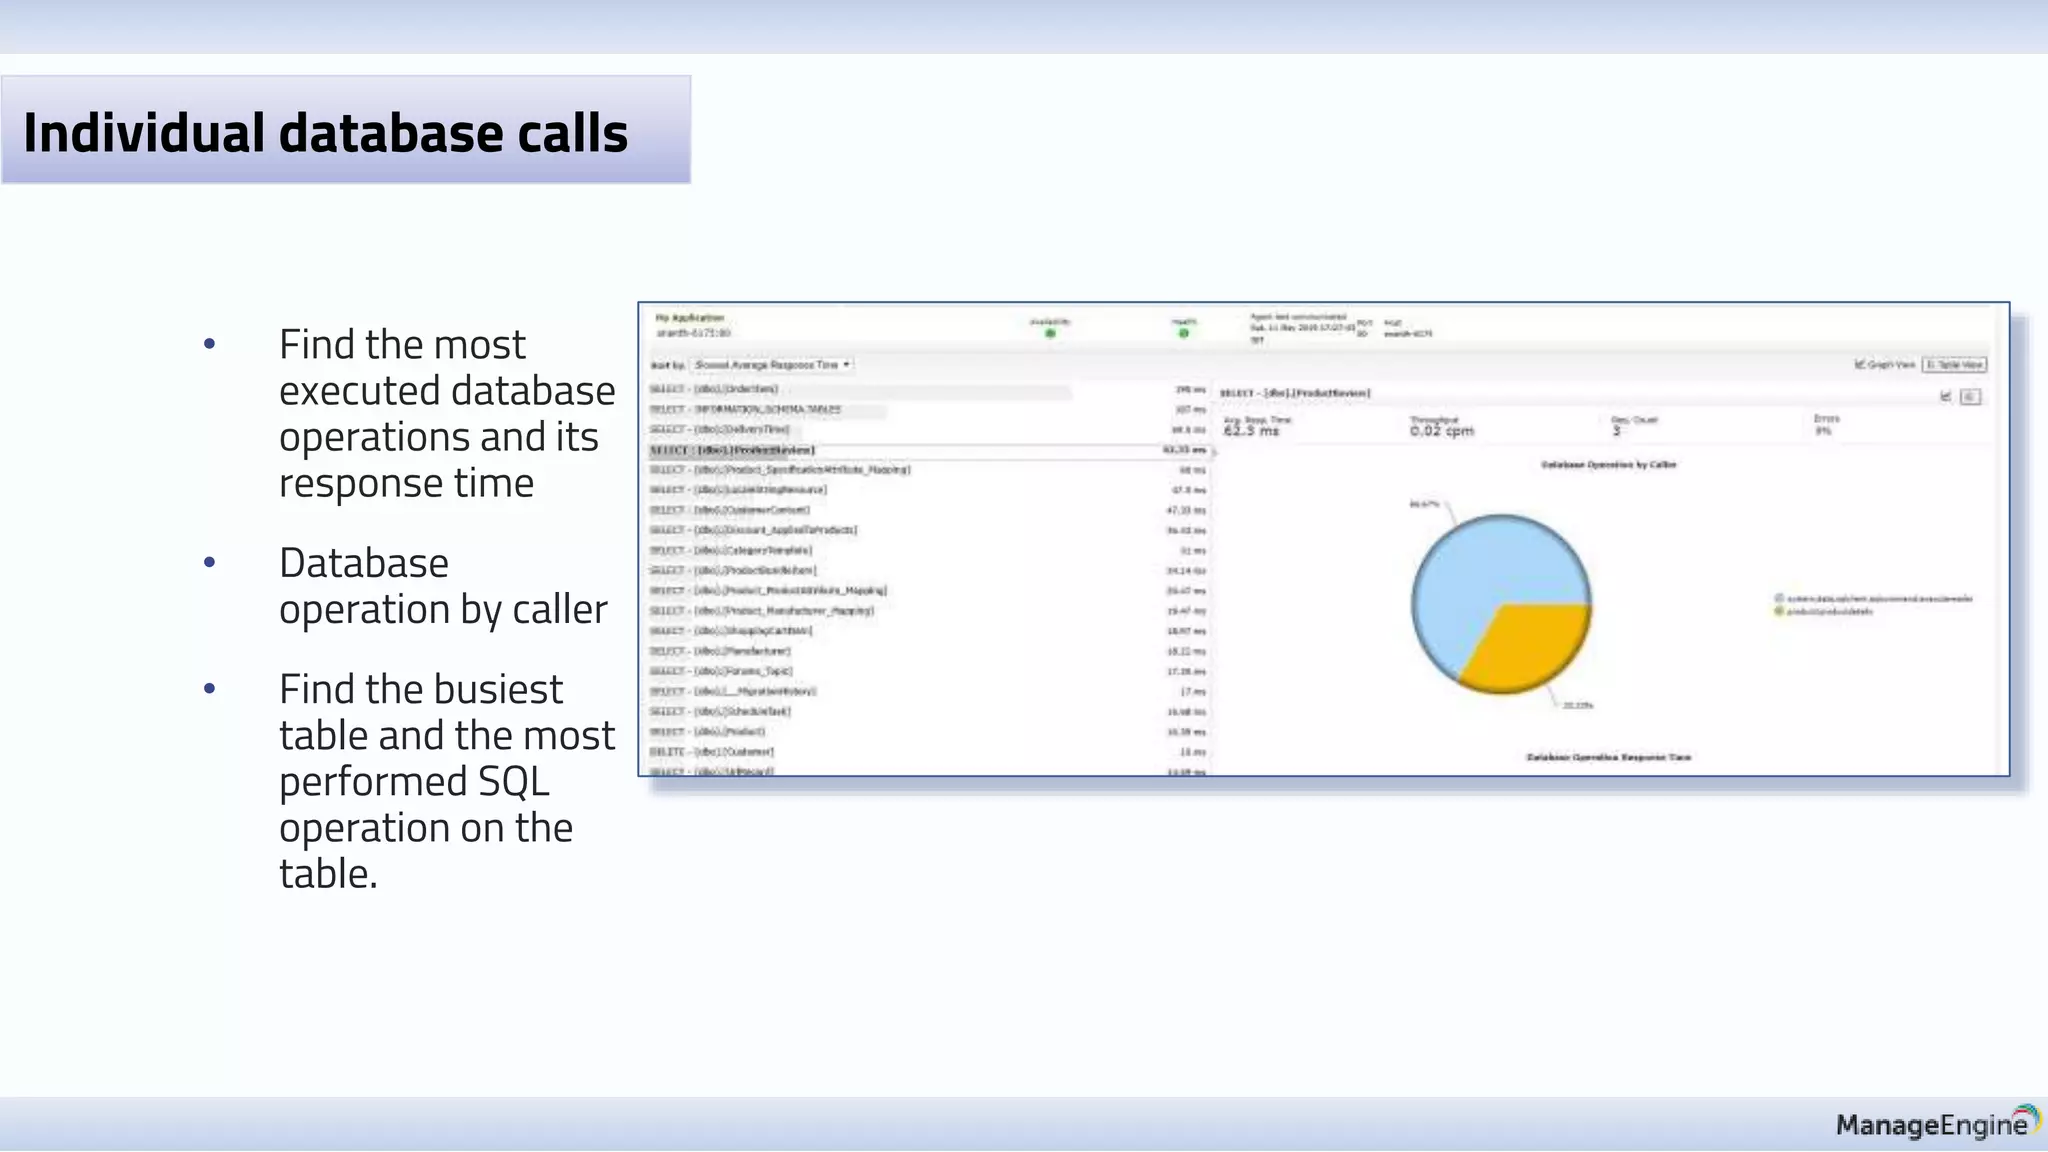
Task: Click the small table icon beside ProductReview heading
Action: [1970, 397]
